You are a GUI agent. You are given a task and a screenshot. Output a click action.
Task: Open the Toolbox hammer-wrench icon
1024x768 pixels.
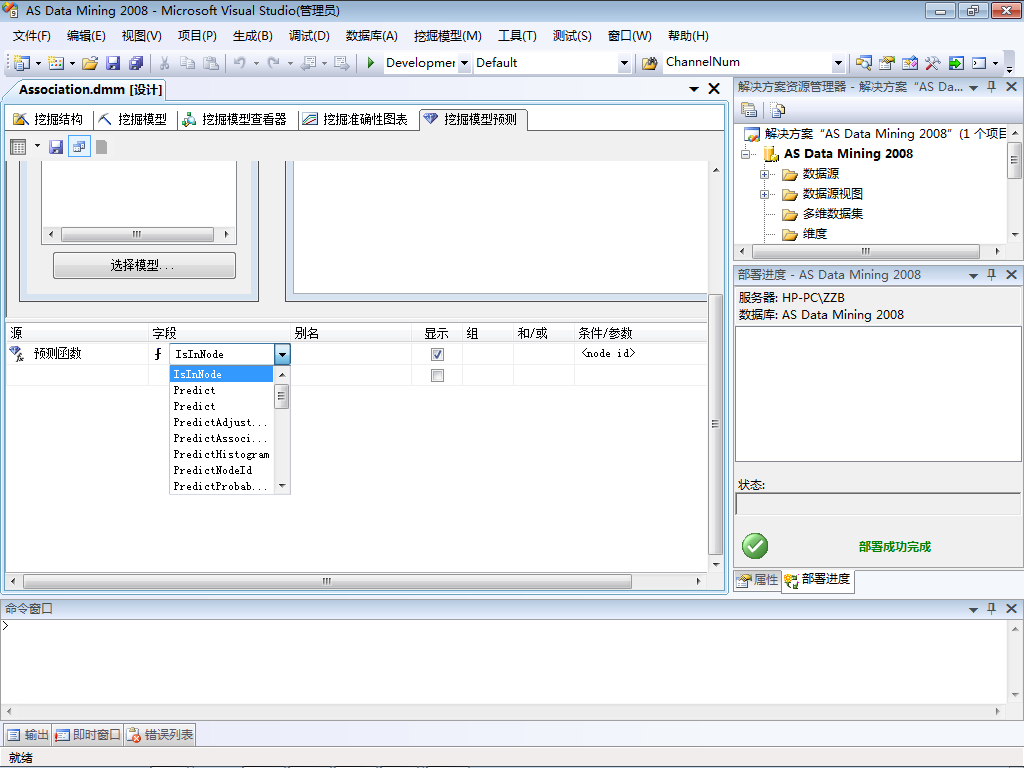point(933,63)
